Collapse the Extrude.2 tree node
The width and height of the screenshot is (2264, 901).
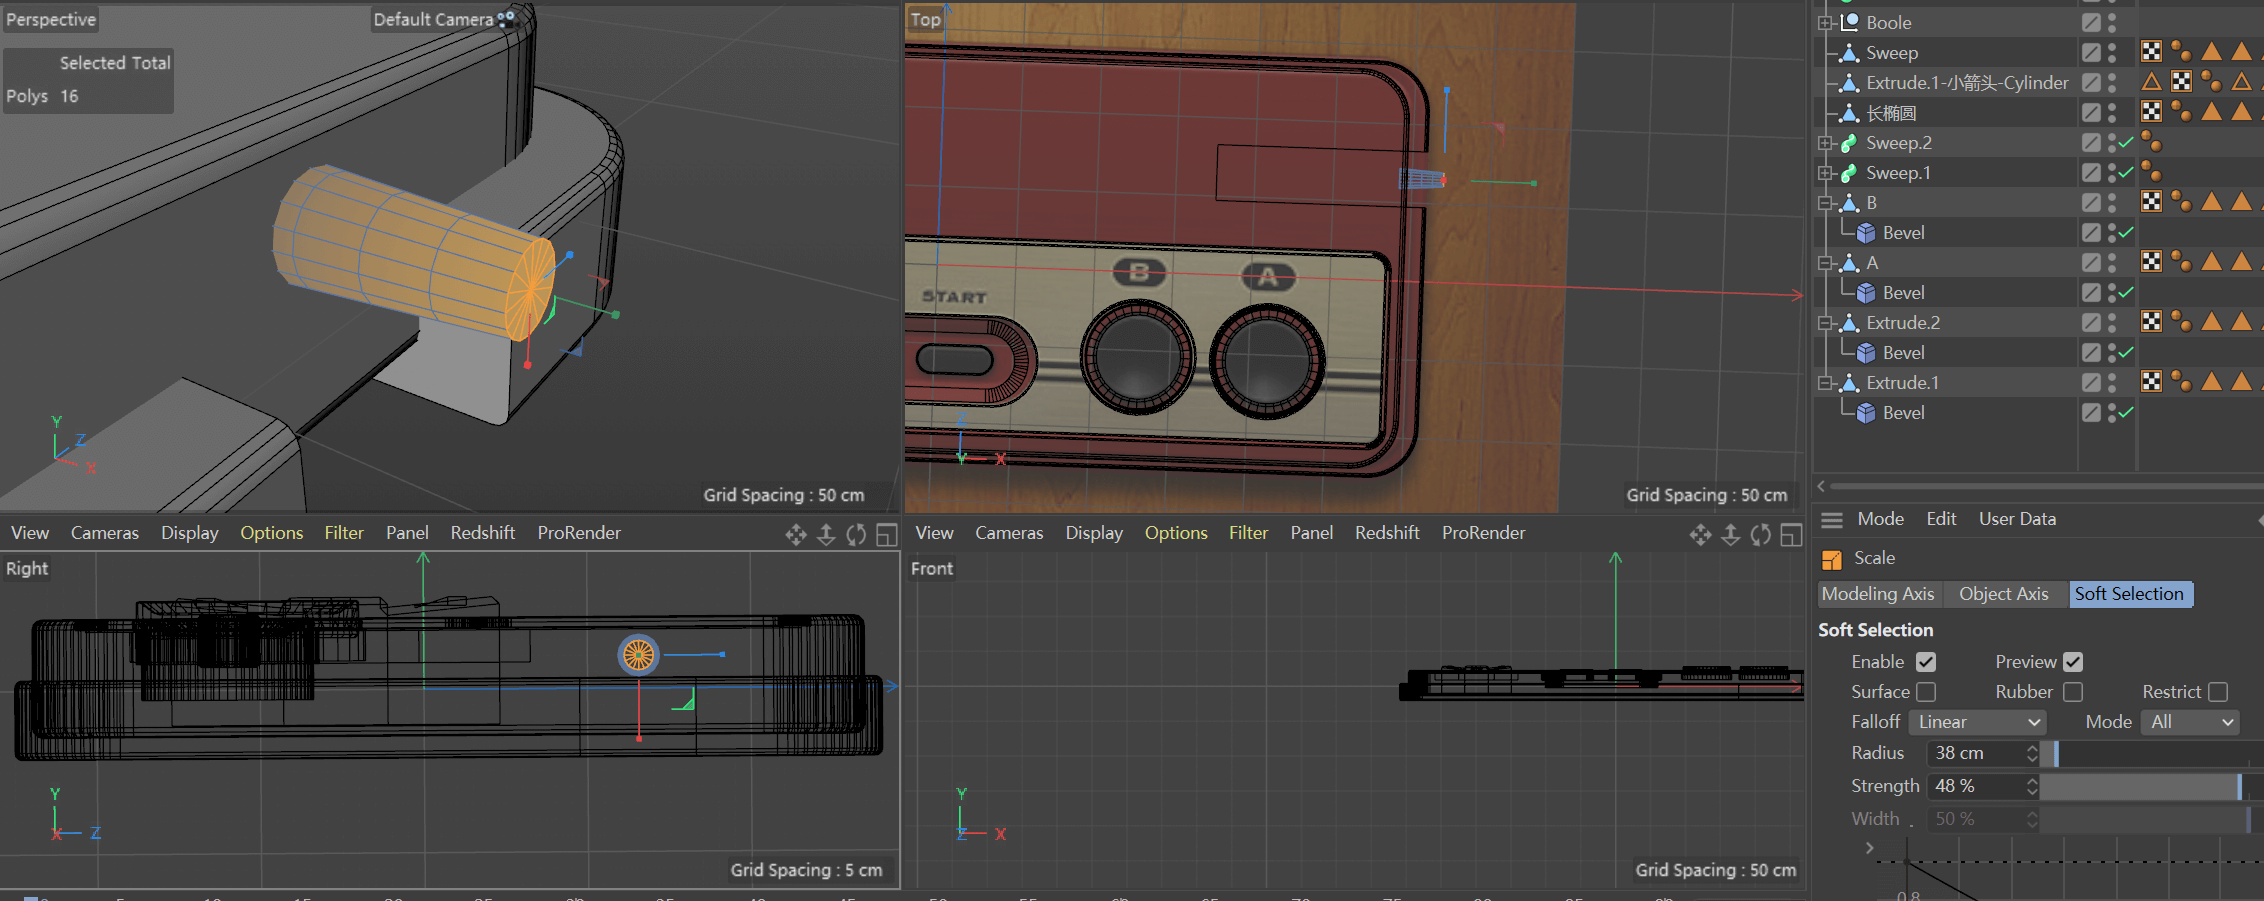pyautogui.click(x=1825, y=323)
